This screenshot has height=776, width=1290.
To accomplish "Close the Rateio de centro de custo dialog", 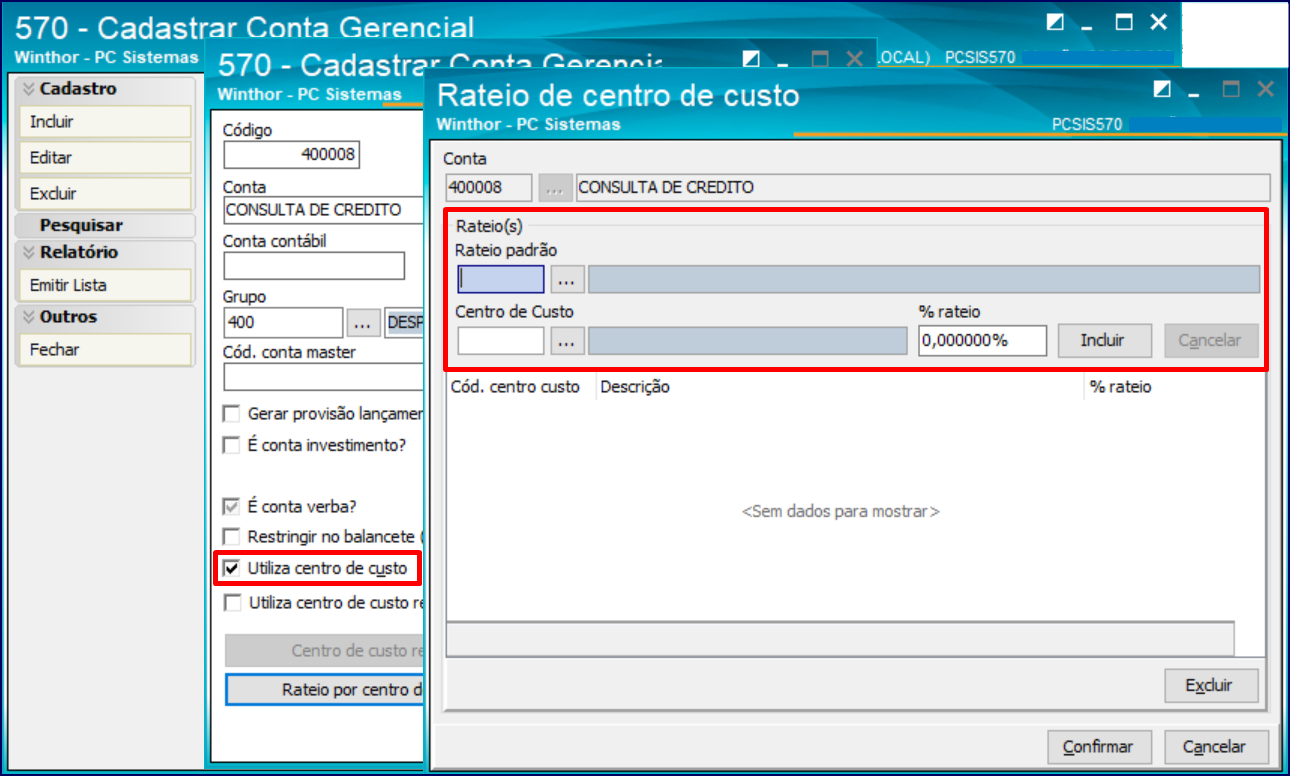I will [1265, 89].
